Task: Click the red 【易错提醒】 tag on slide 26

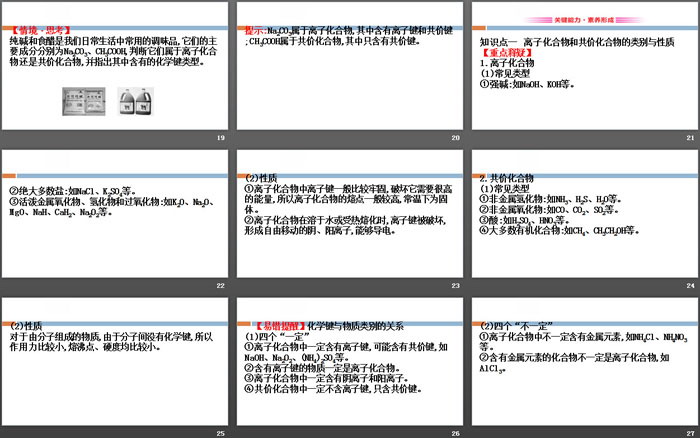Action: click(274, 324)
